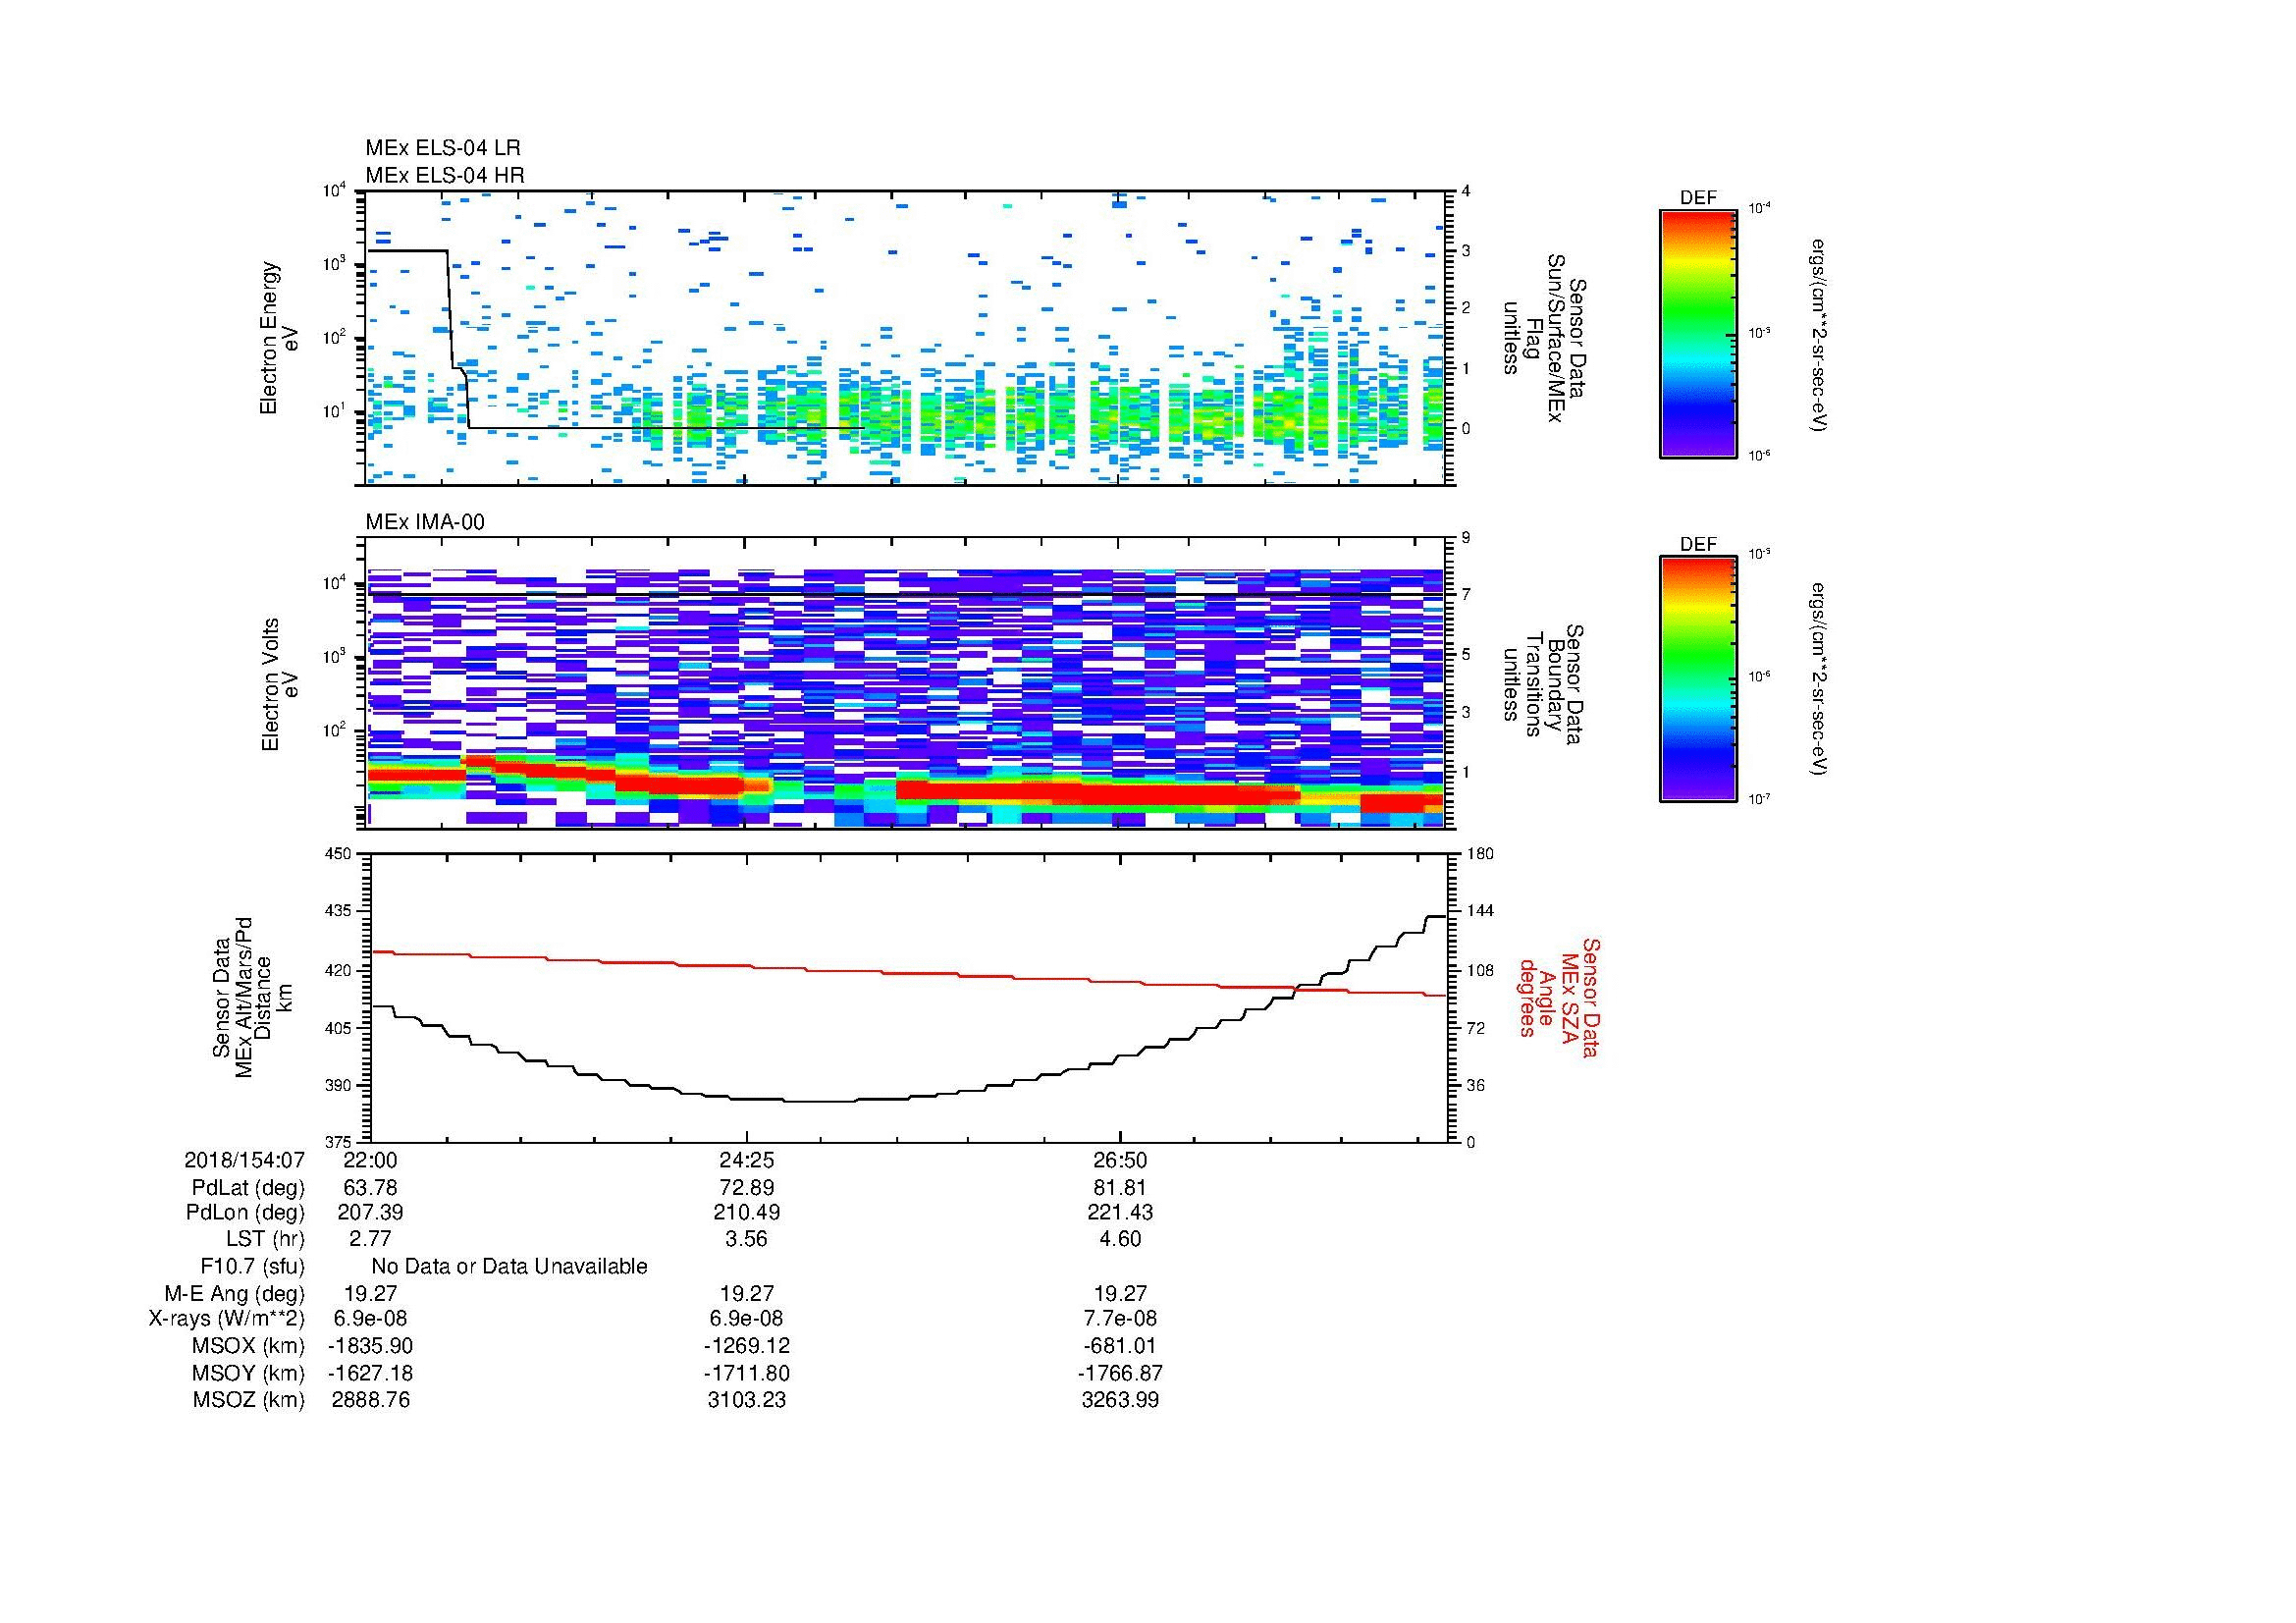Click the MSOZ value 2888.76
2296x1623 pixels.
click(x=370, y=1400)
